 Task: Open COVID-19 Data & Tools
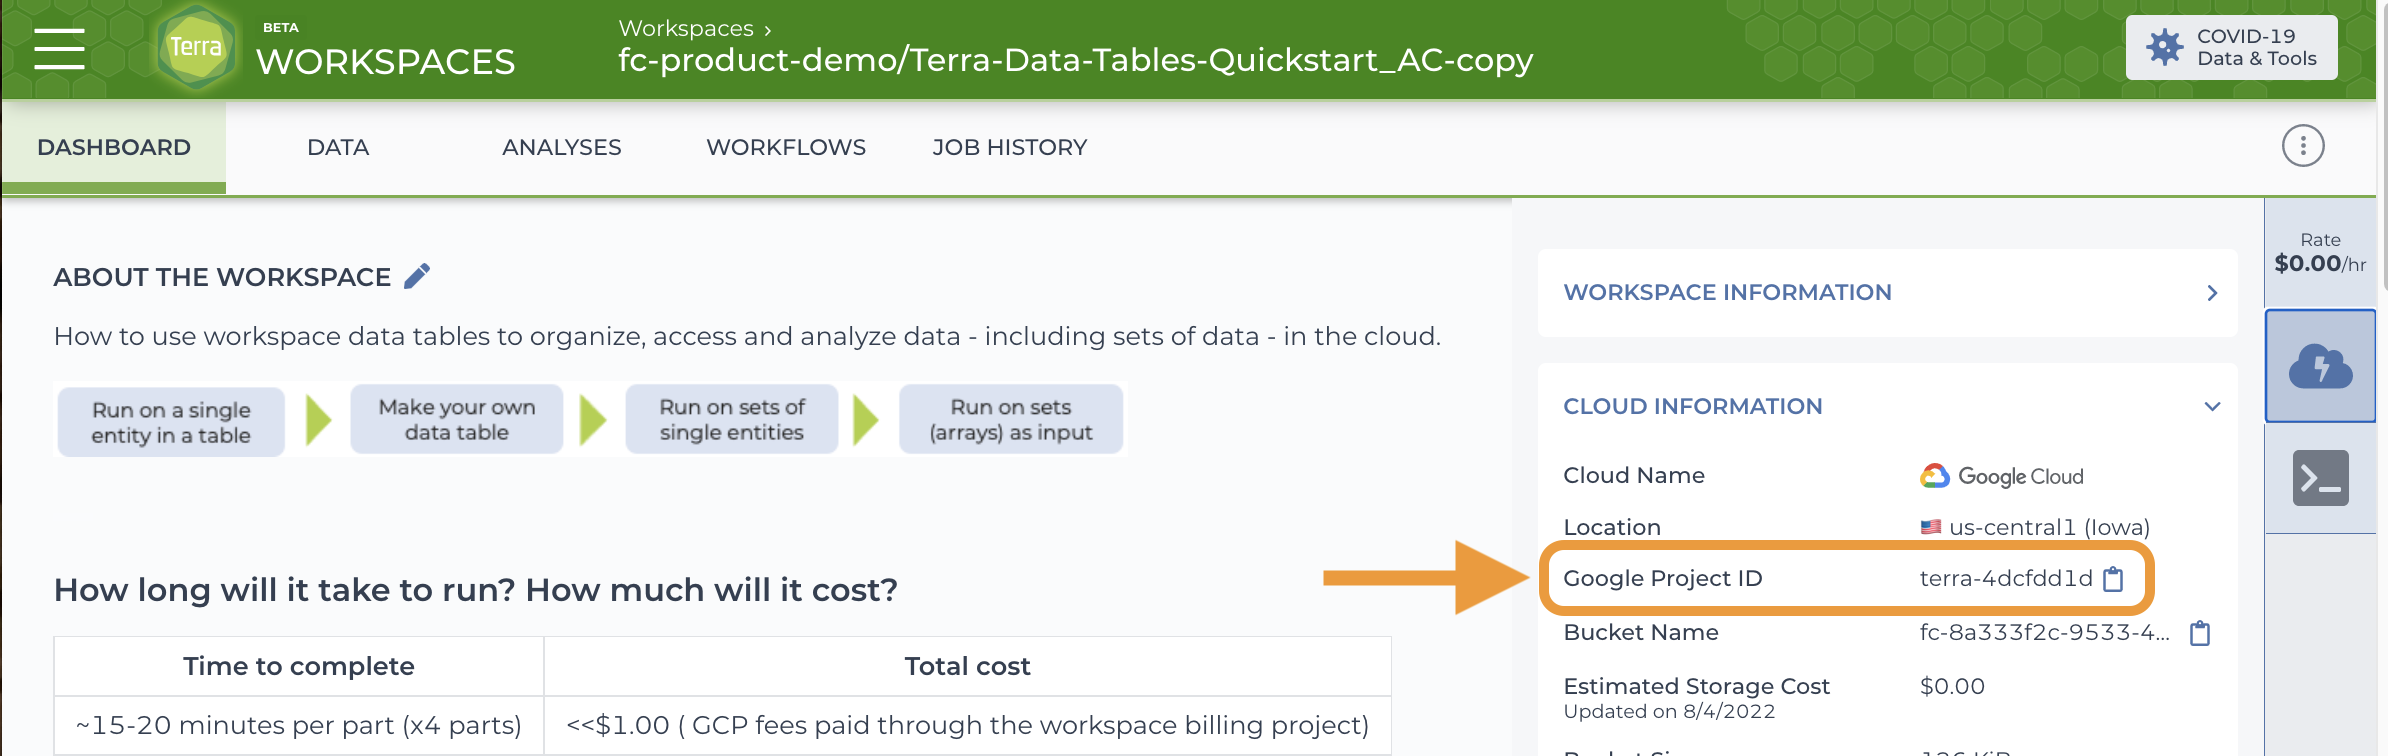(2231, 47)
